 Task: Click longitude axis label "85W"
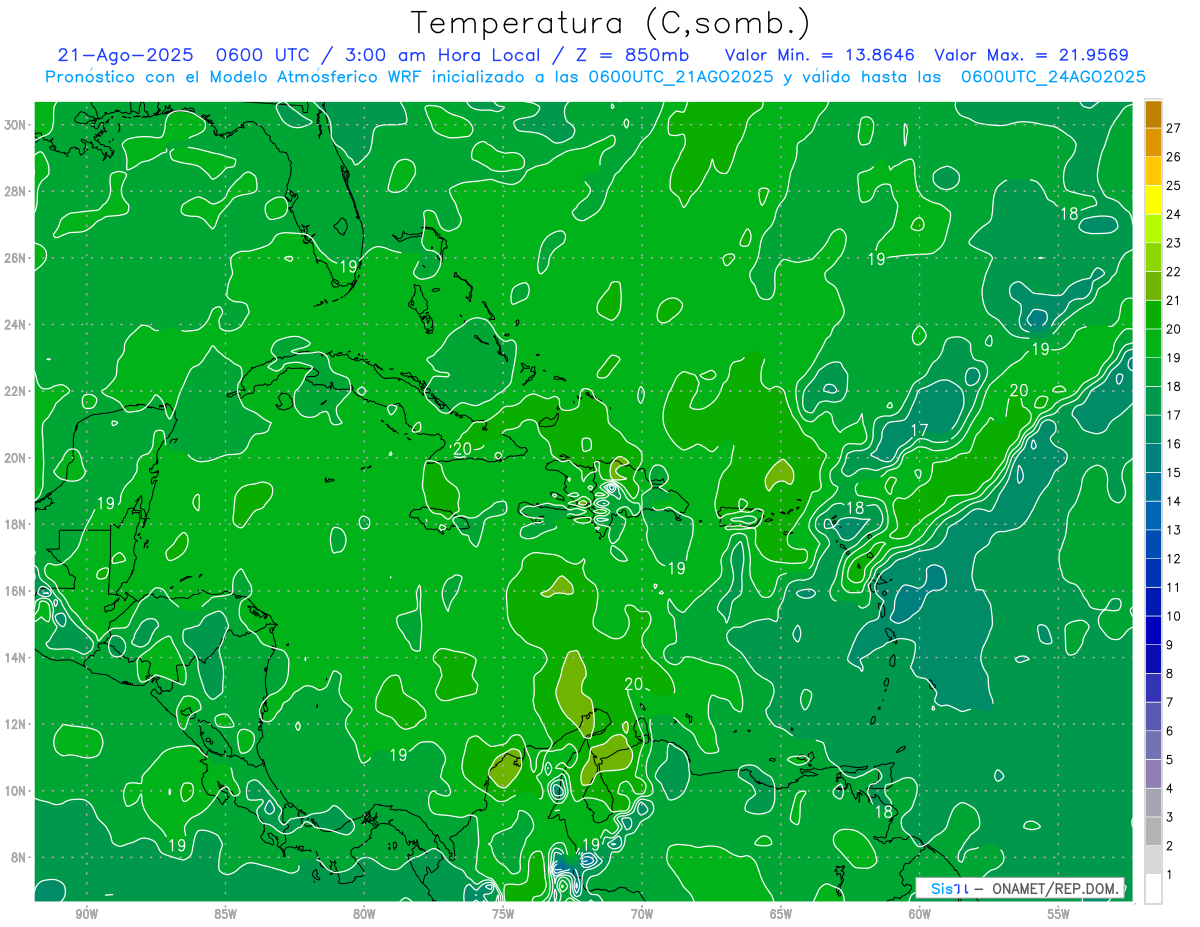225,914
